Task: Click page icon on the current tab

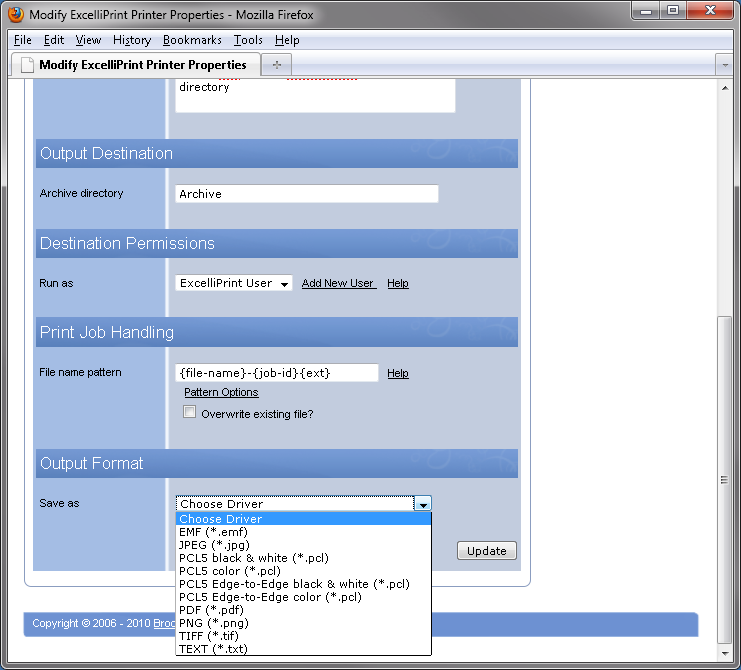Action: pyautogui.click(x=27, y=65)
